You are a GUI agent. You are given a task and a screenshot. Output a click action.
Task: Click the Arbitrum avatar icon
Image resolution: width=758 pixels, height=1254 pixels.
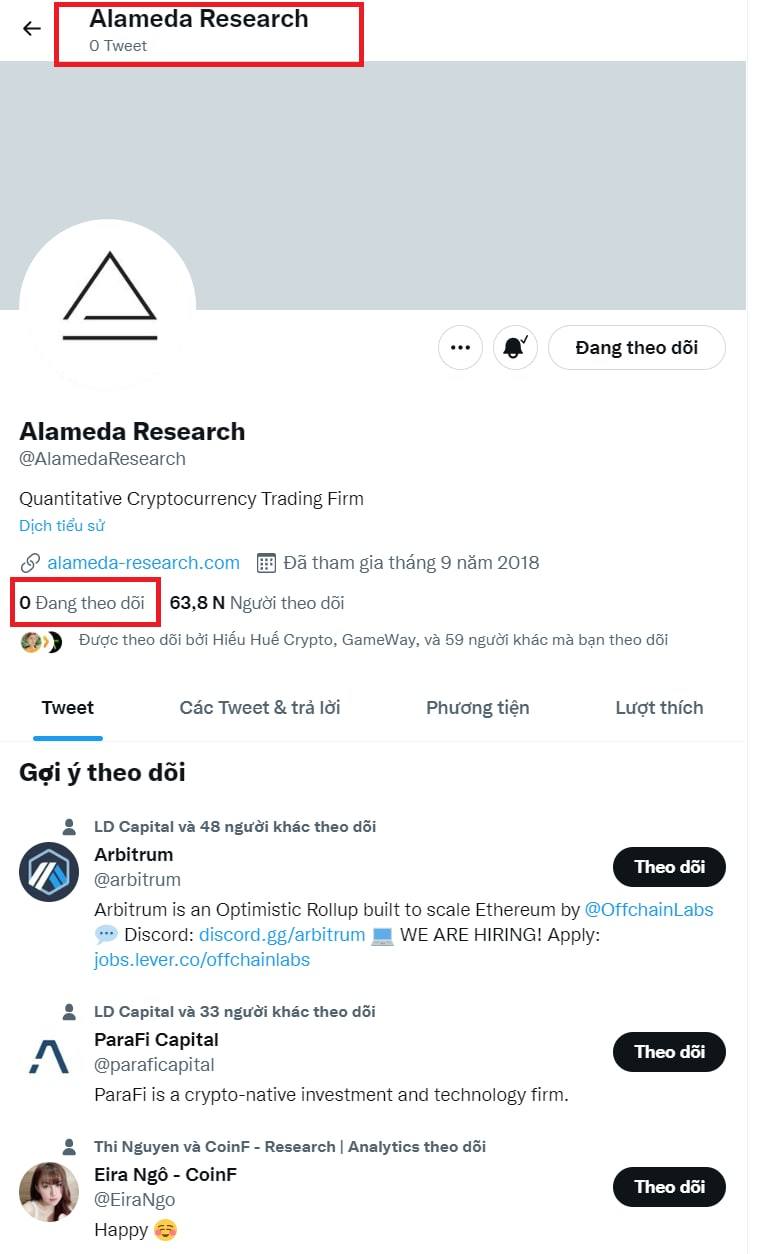click(49, 873)
